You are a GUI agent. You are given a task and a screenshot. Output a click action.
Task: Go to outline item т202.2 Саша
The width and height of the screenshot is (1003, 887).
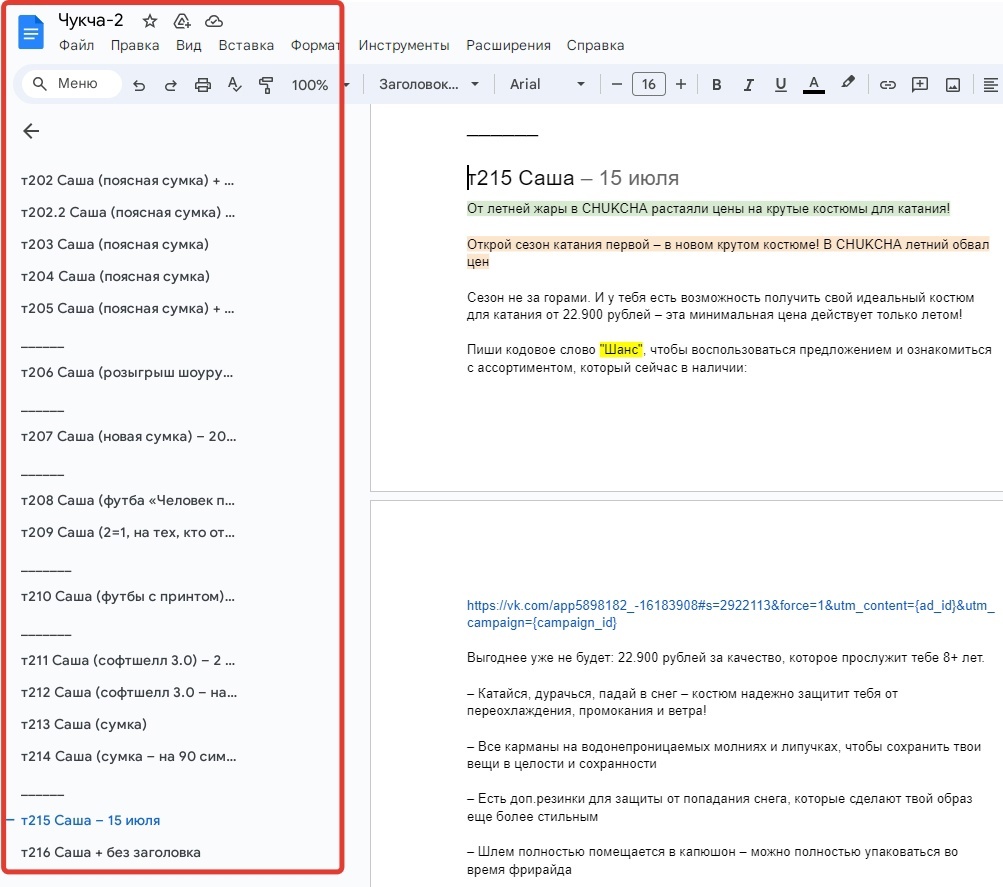128,212
